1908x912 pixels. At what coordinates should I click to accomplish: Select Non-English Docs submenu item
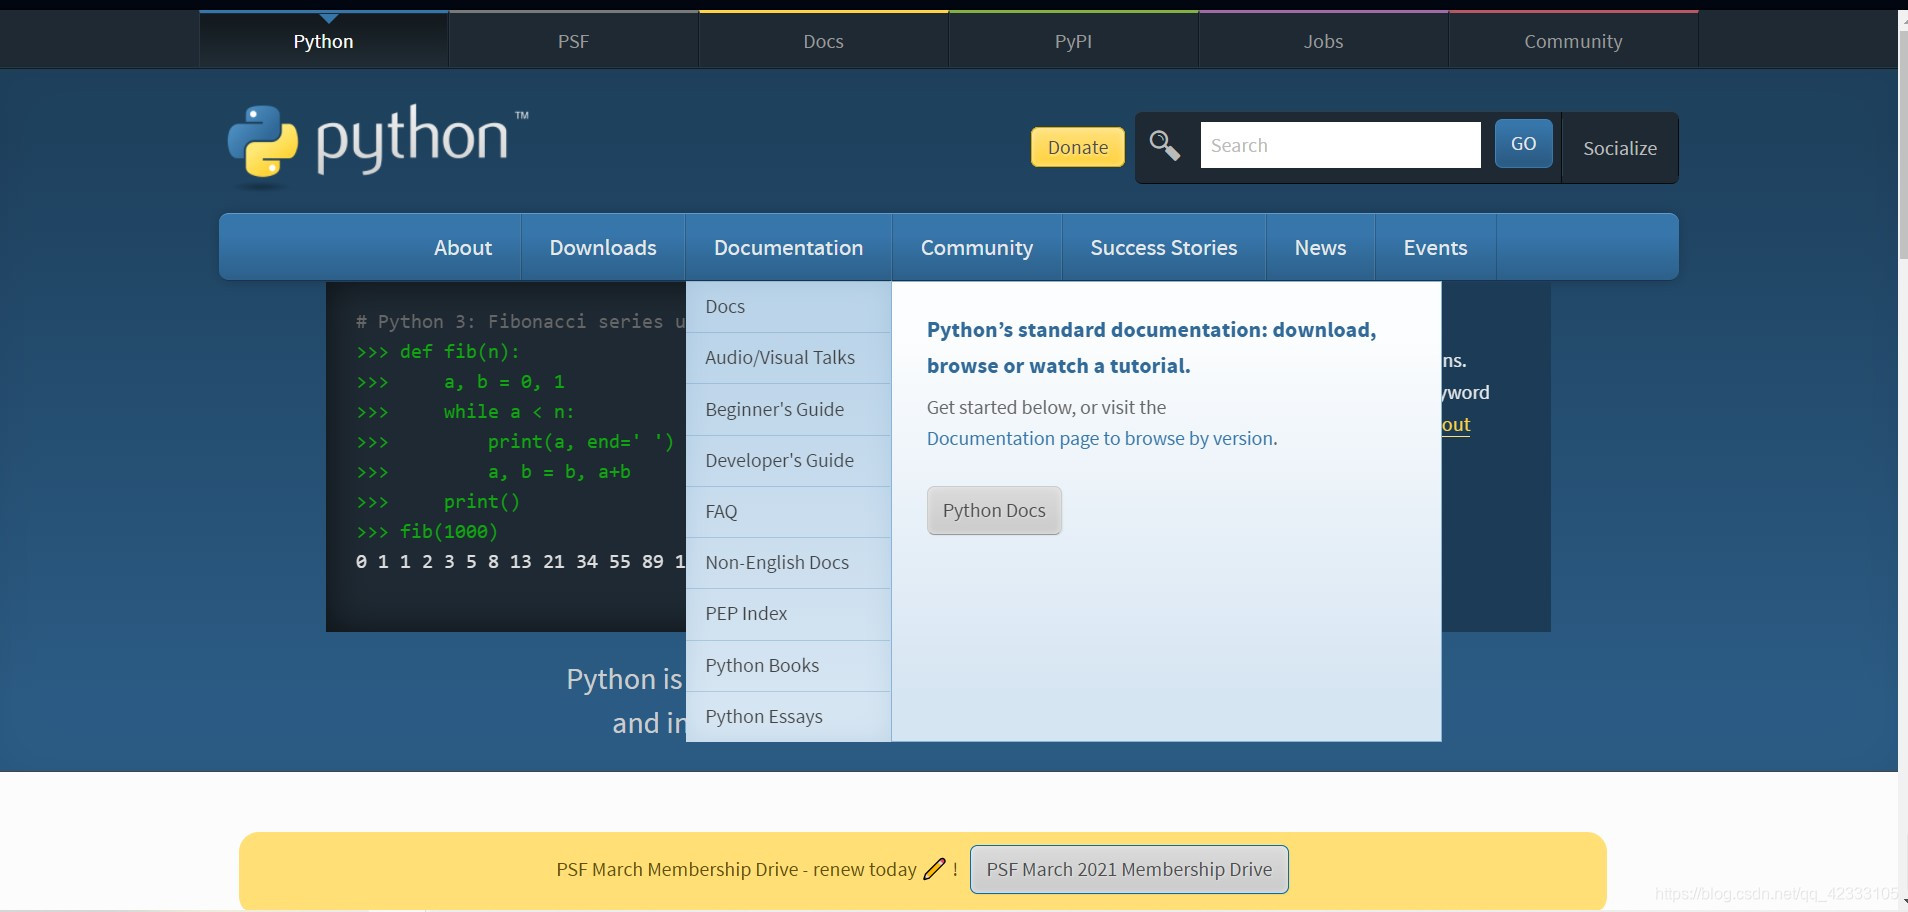click(x=788, y=563)
